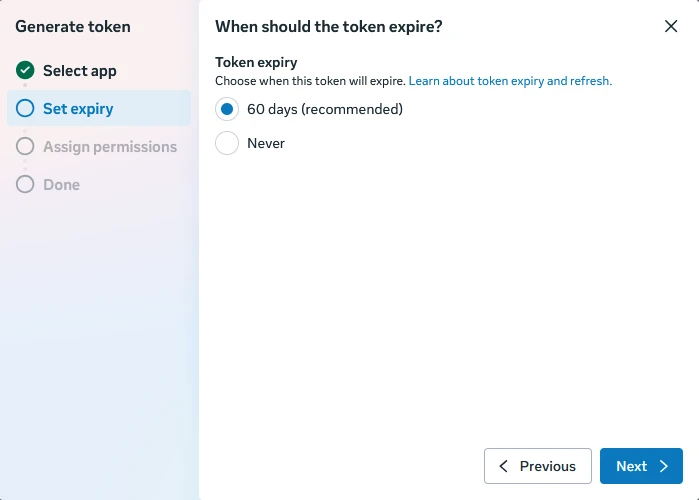Click the "60 days (recommended)" label text
The width and height of the screenshot is (699, 500).
[325, 109]
